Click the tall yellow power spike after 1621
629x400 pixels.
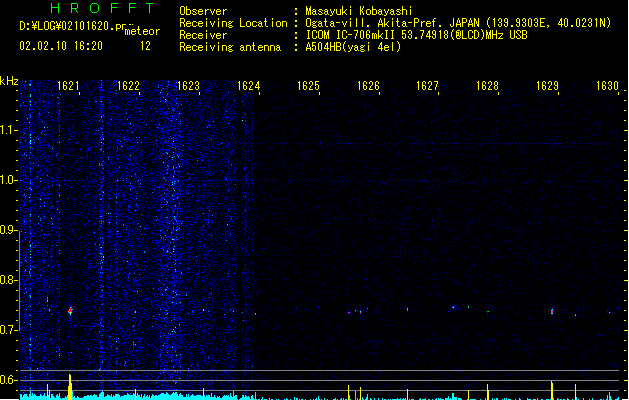pyautogui.click(x=70, y=387)
